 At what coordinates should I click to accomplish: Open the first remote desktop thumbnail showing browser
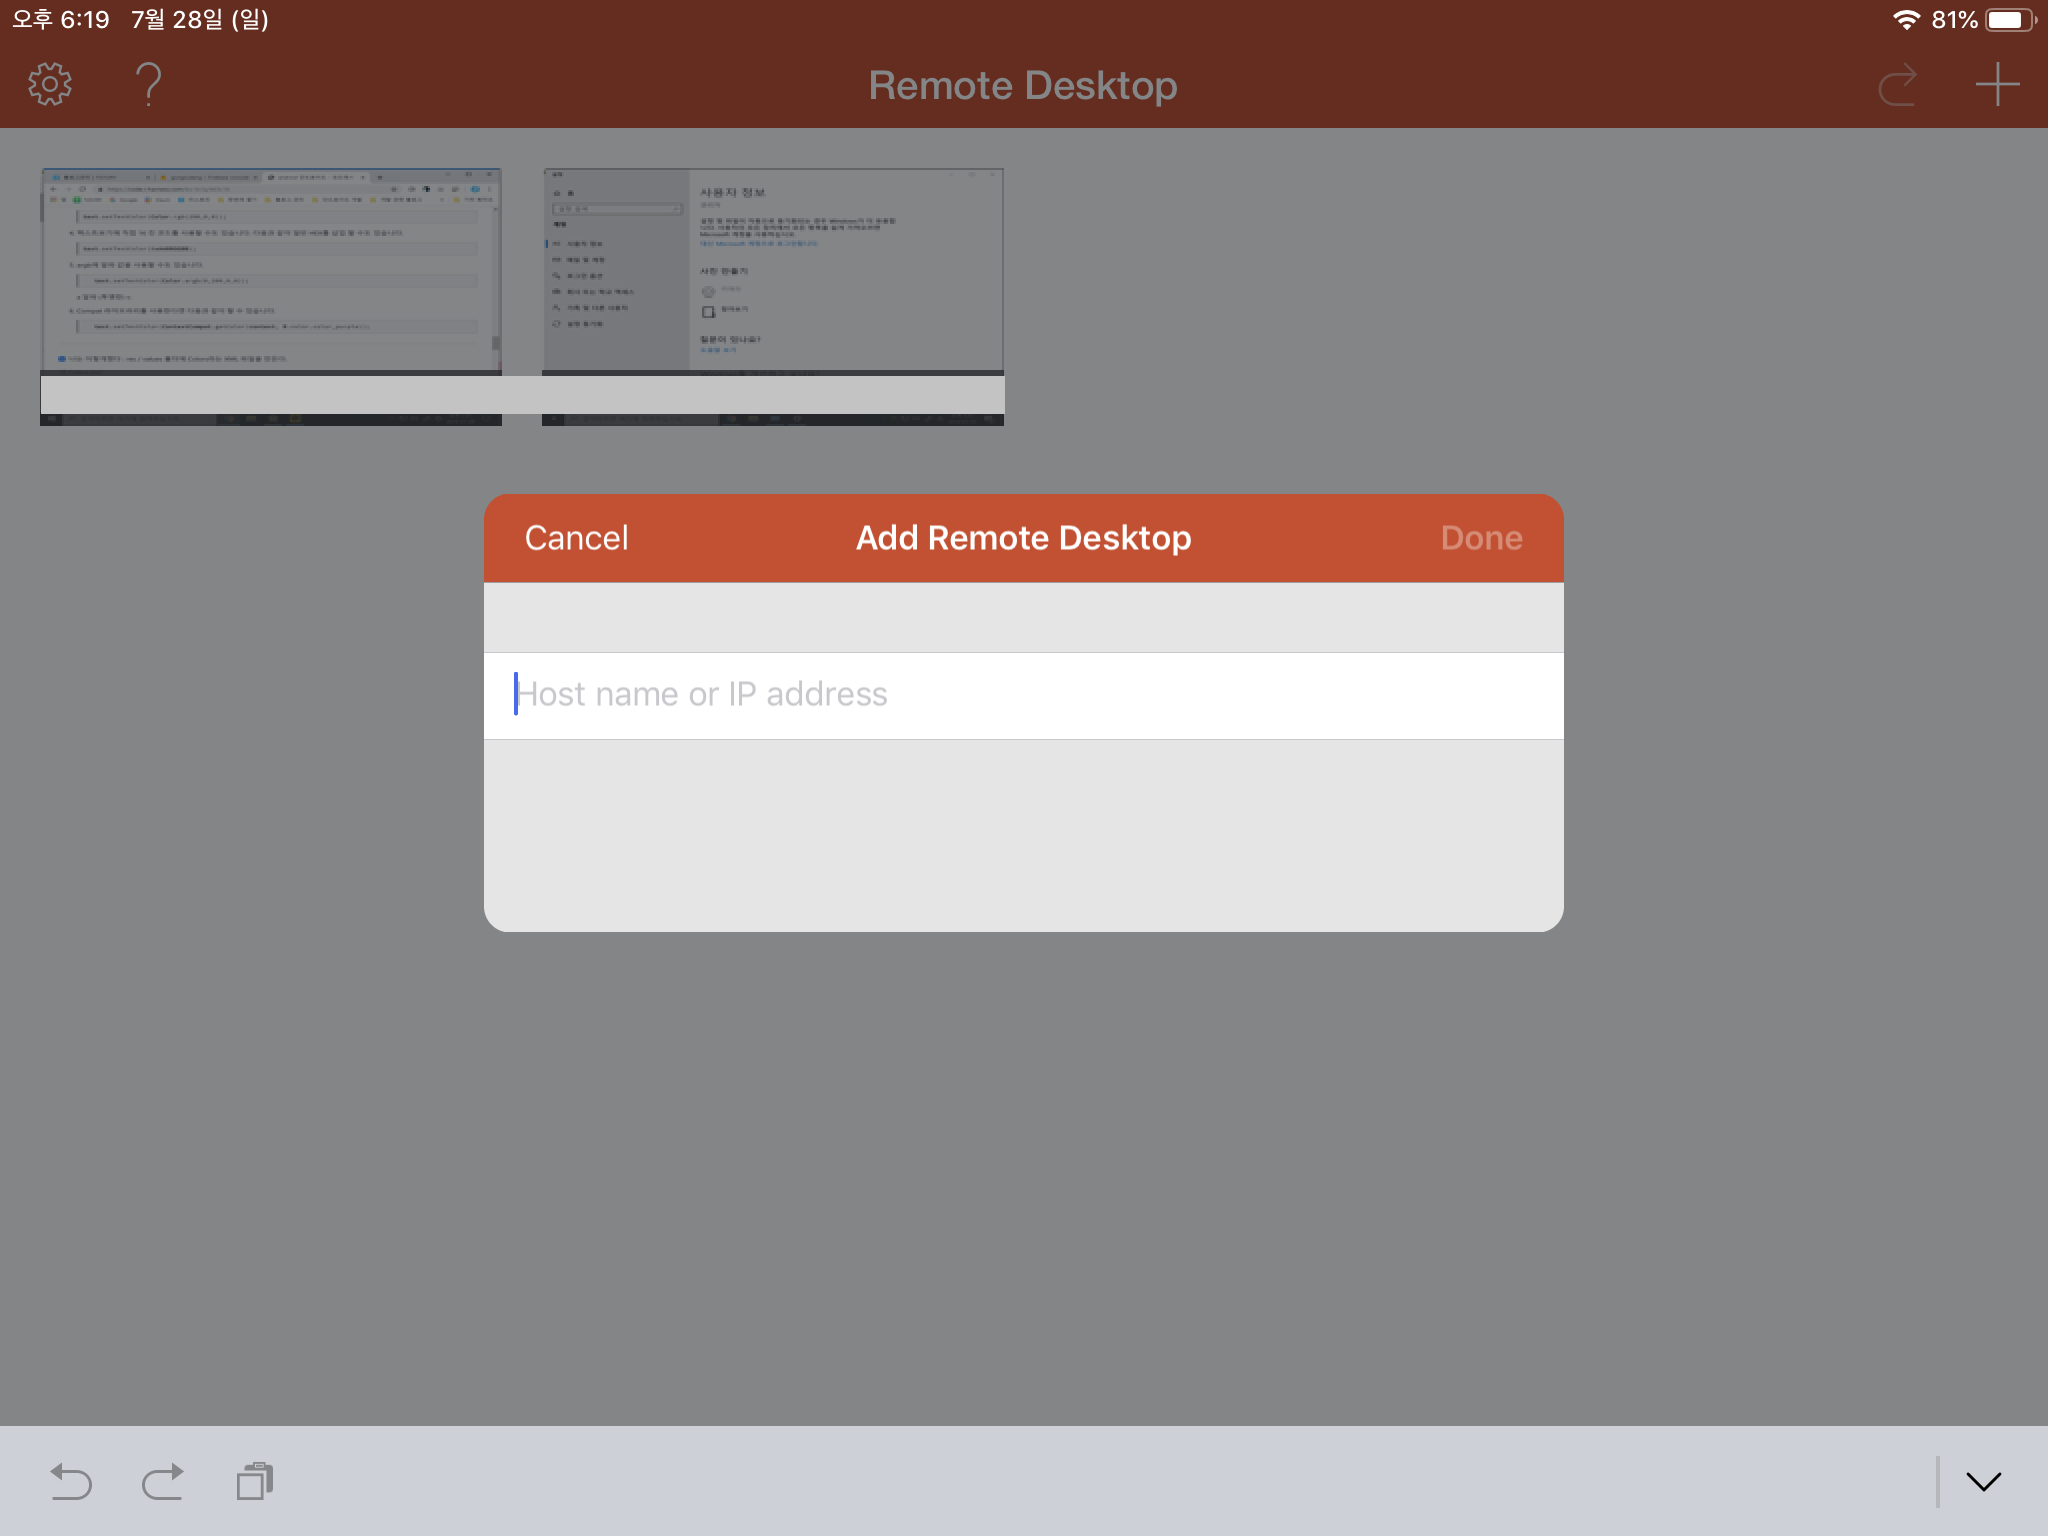tap(271, 297)
